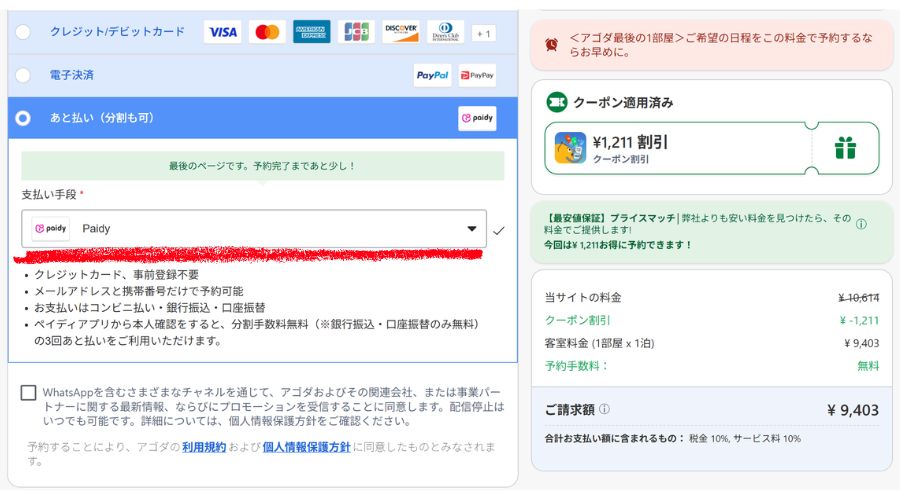This screenshot has height=500, width=900.
Task: Click the paidy logo inside dropdown field
Action: (x=51, y=228)
